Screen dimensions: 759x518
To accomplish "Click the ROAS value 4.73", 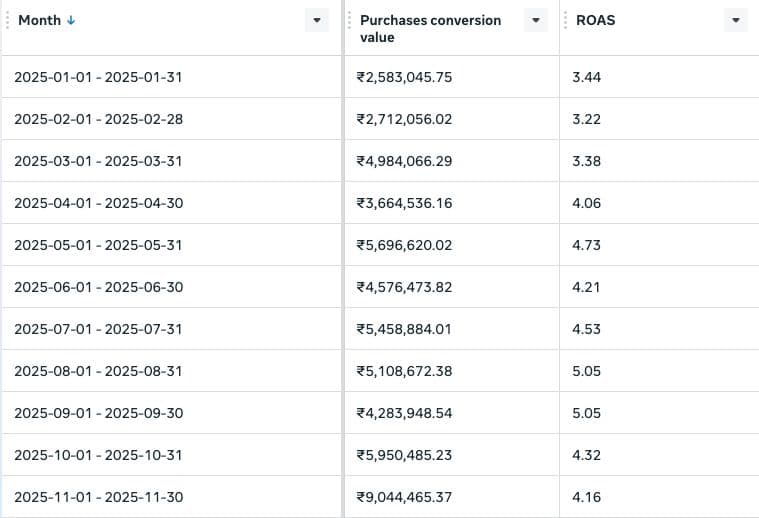I will tap(586, 245).
